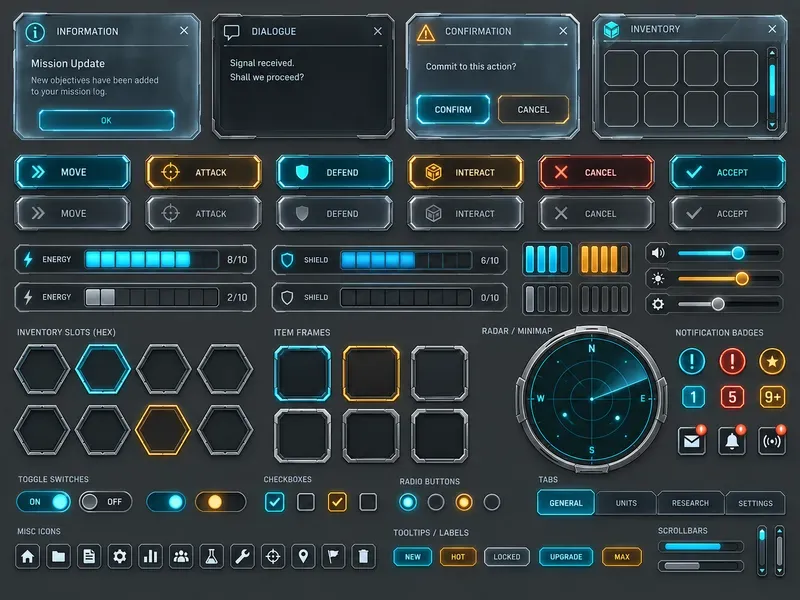Click the sun brightness icon

(x=658, y=279)
